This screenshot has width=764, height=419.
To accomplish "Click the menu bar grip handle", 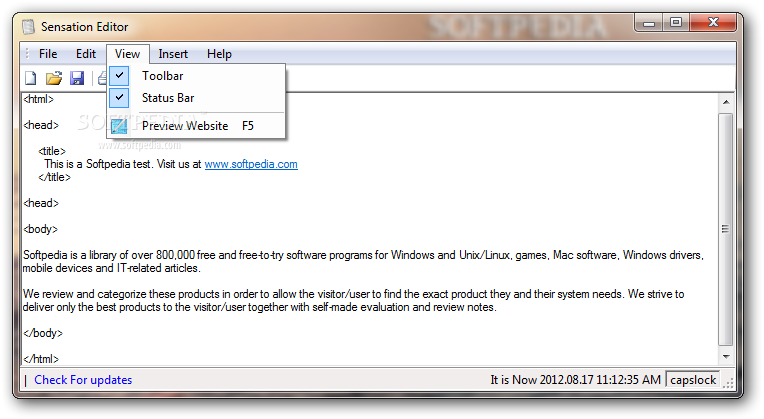I will click(x=27, y=54).
